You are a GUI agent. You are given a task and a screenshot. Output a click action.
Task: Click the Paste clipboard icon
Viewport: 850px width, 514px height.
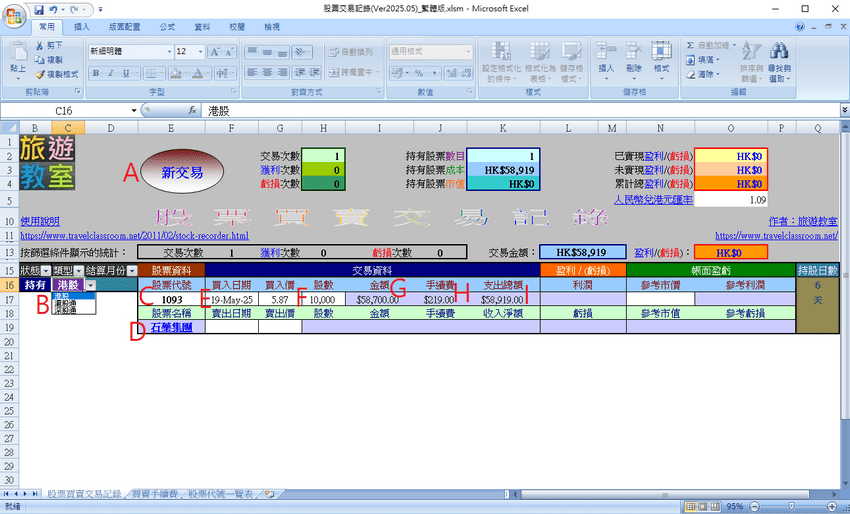coord(18,51)
